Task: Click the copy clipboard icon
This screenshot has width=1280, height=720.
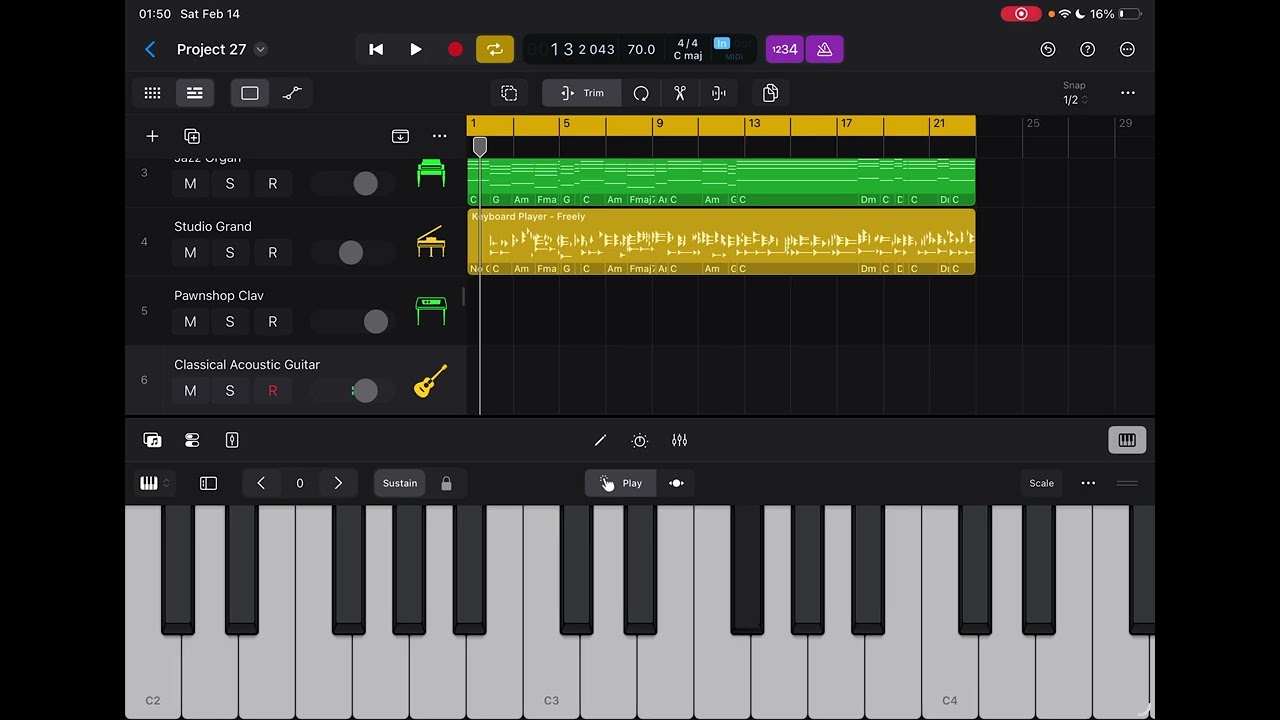Action: tap(770, 93)
